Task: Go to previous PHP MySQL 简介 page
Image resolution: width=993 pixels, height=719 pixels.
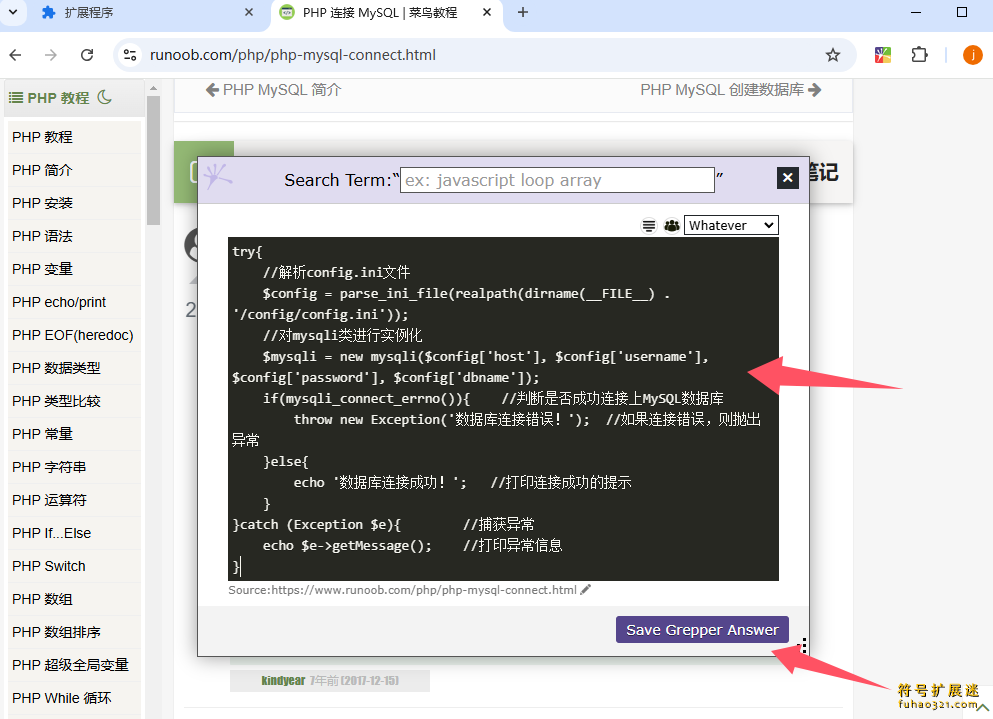Action: [x=274, y=90]
